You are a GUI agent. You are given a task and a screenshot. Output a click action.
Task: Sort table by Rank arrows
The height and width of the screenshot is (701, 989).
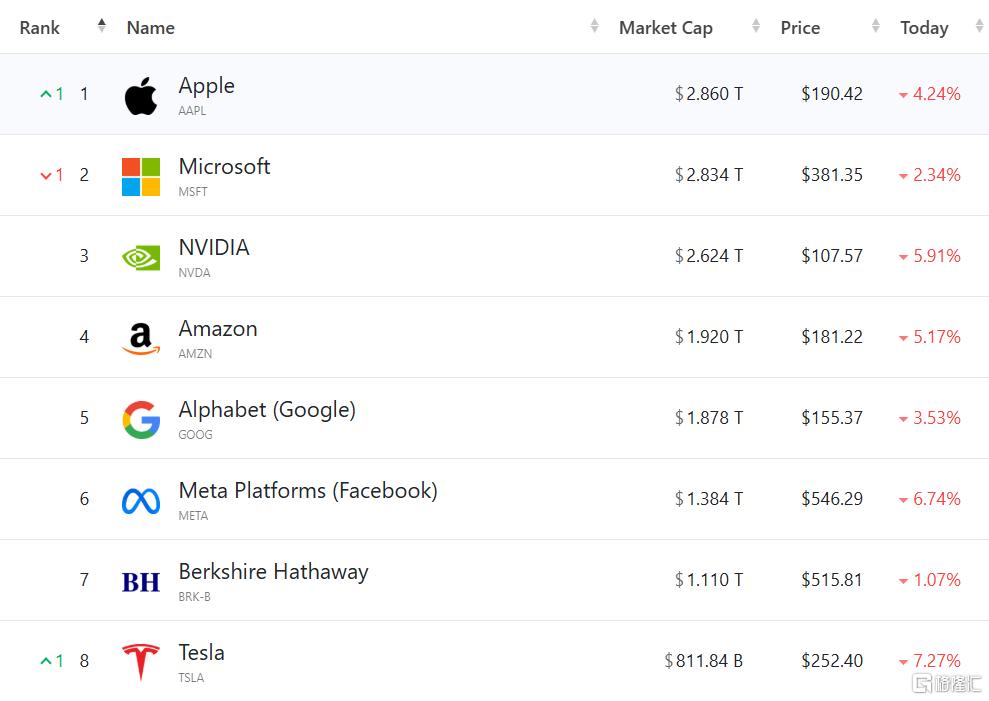coord(102,26)
